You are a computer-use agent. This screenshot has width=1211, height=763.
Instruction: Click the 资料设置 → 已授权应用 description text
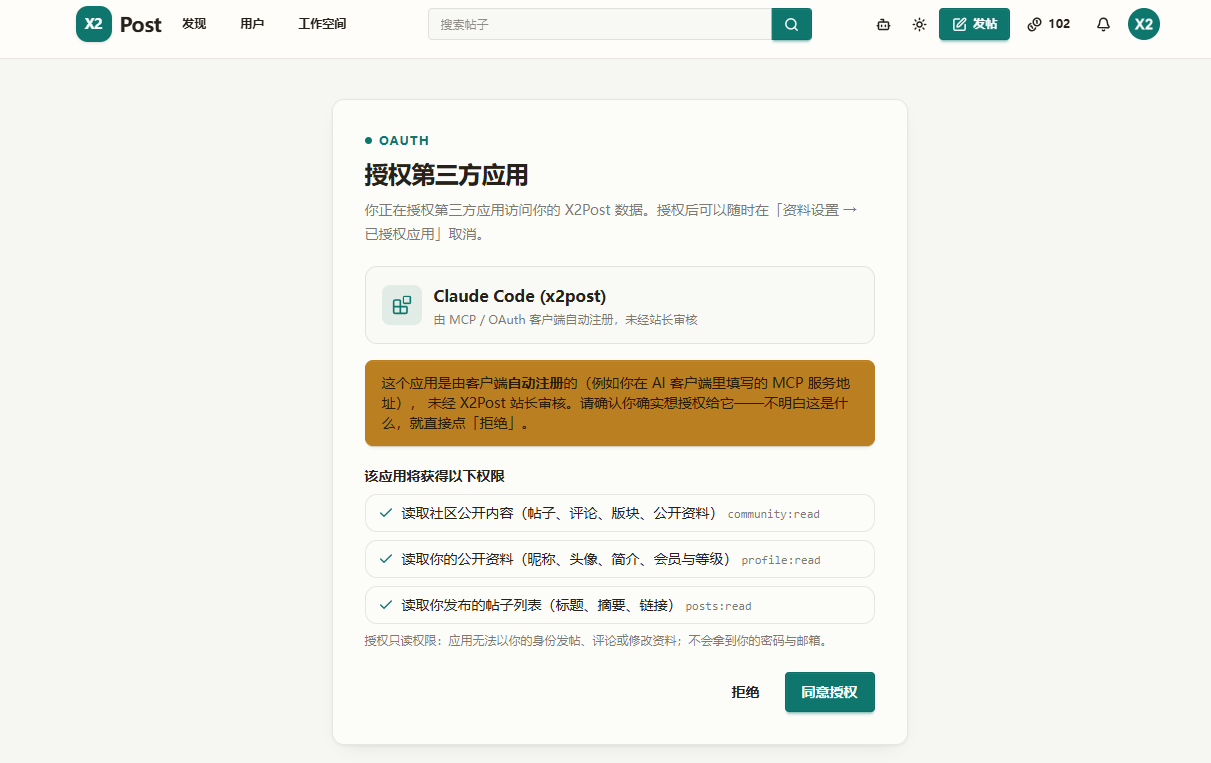(610, 222)
